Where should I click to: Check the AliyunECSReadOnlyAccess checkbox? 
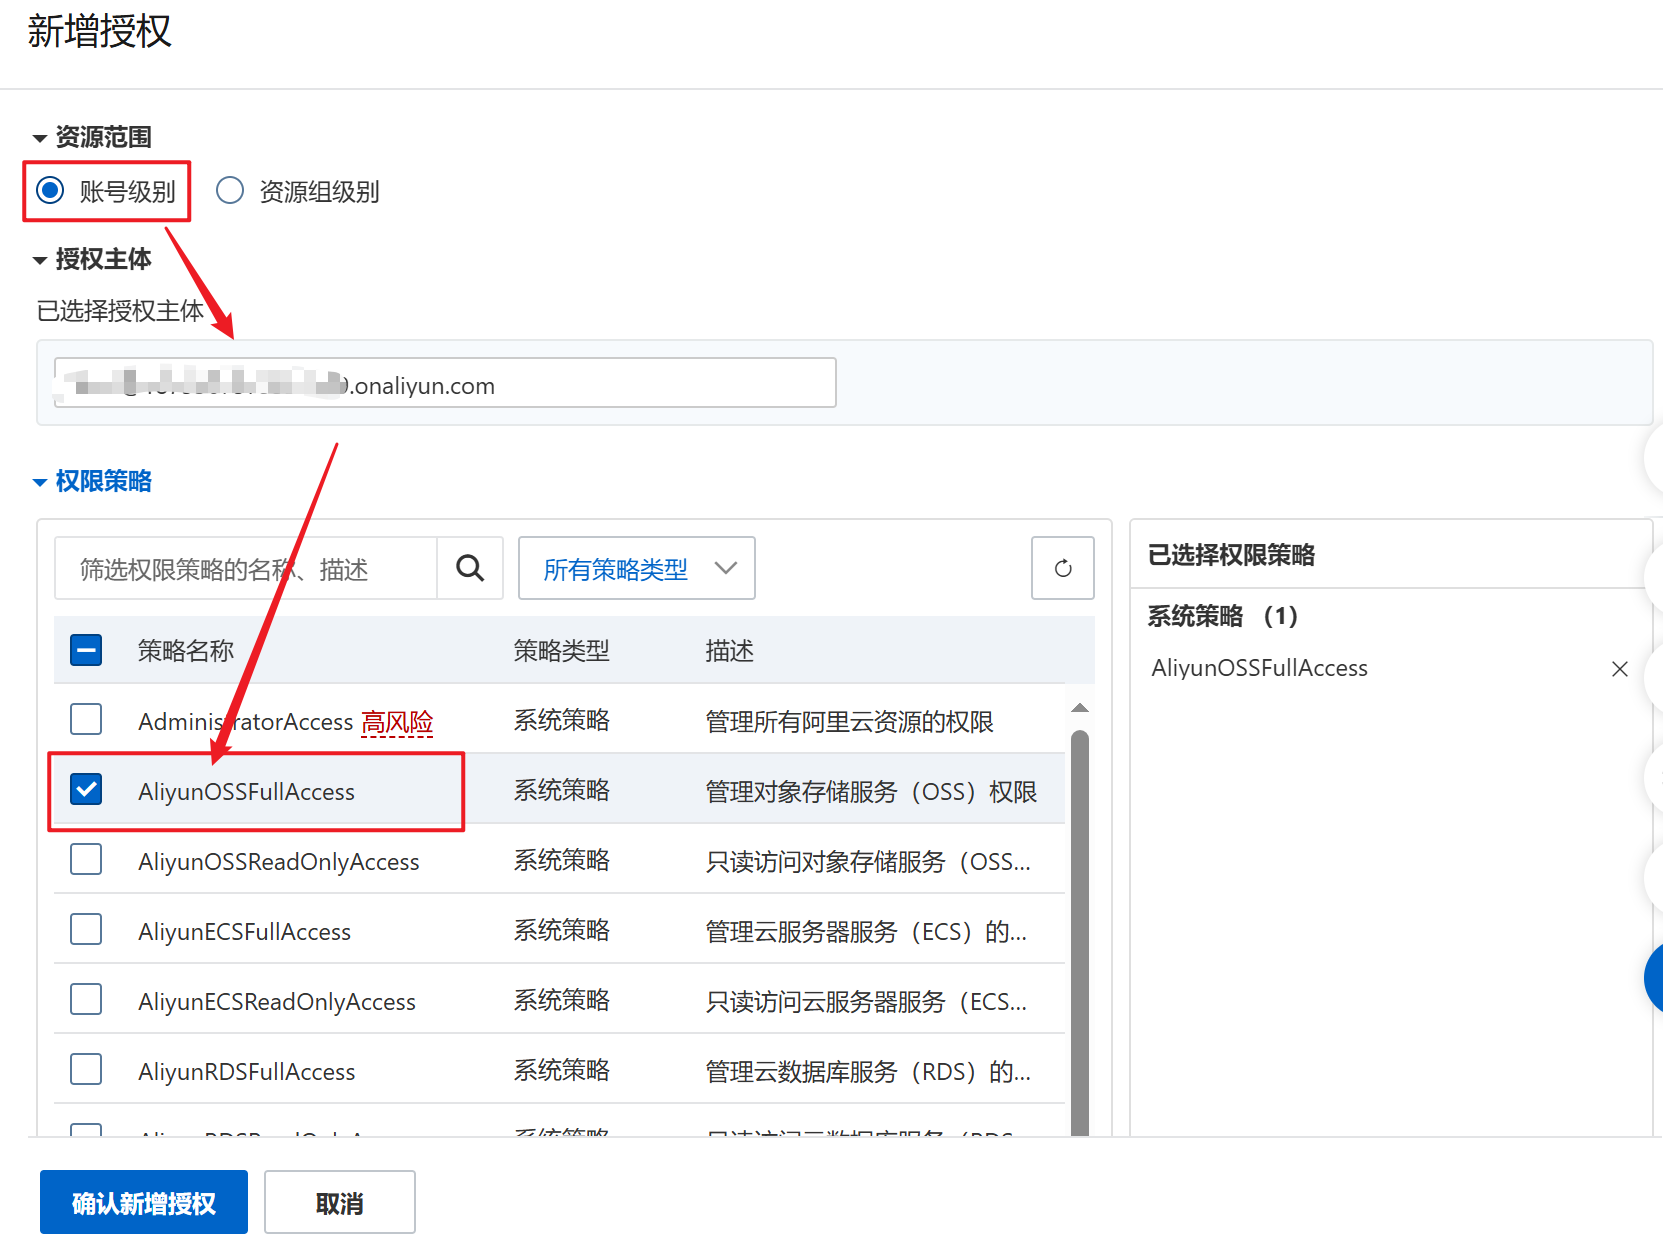pyautogui.click(x=86, y=999)
